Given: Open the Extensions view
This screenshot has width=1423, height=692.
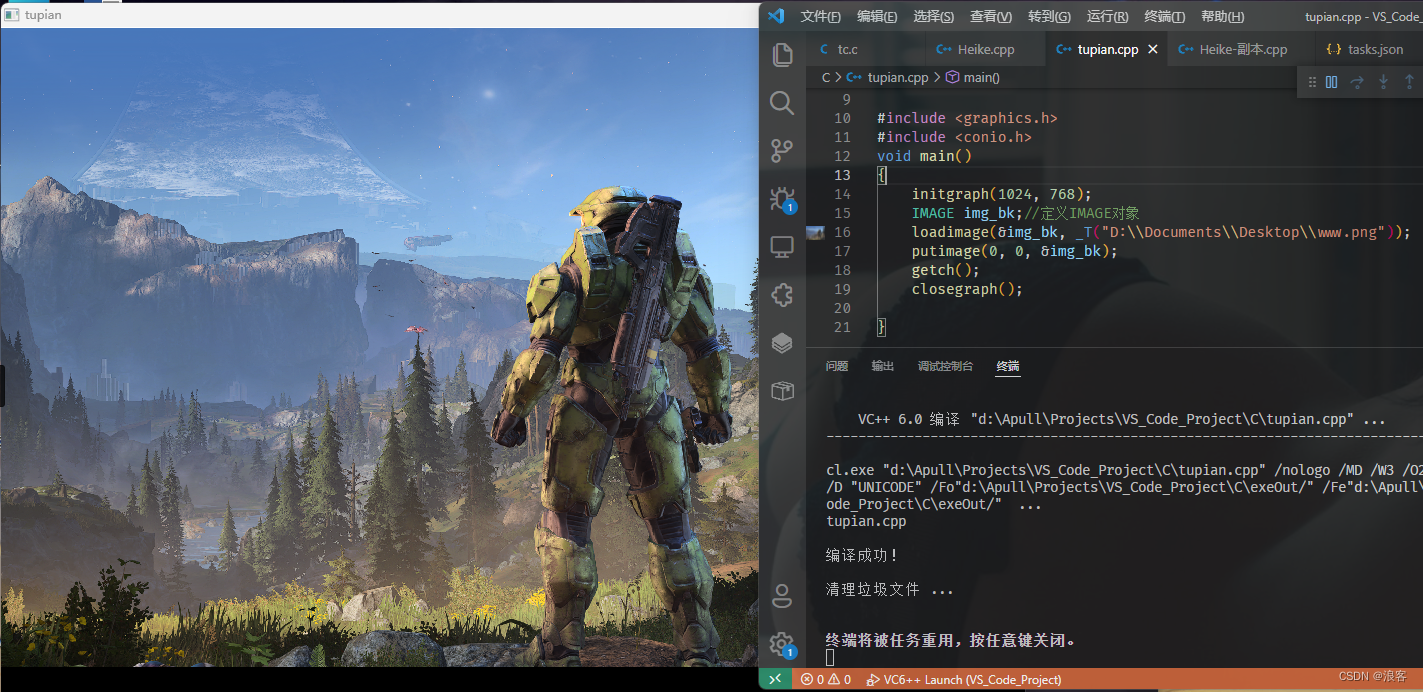Looking at the screenshot, I should [782, 295].
